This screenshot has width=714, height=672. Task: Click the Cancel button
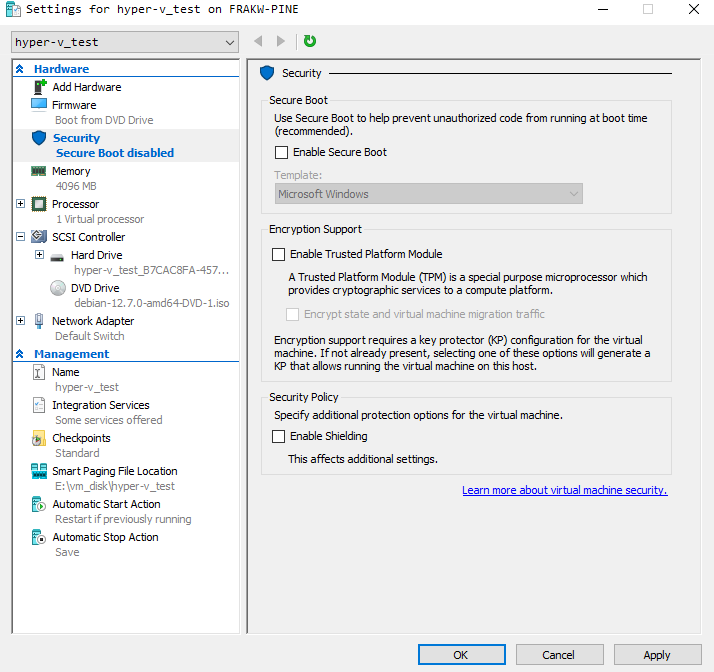pos(560,655)
